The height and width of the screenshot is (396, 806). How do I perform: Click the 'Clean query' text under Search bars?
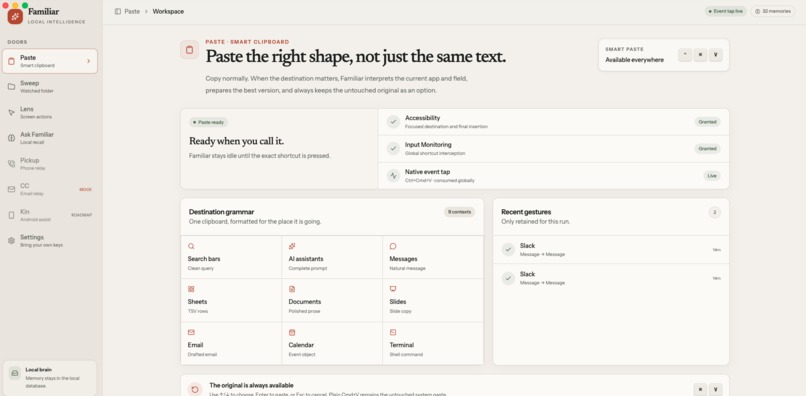coord(200,268)
